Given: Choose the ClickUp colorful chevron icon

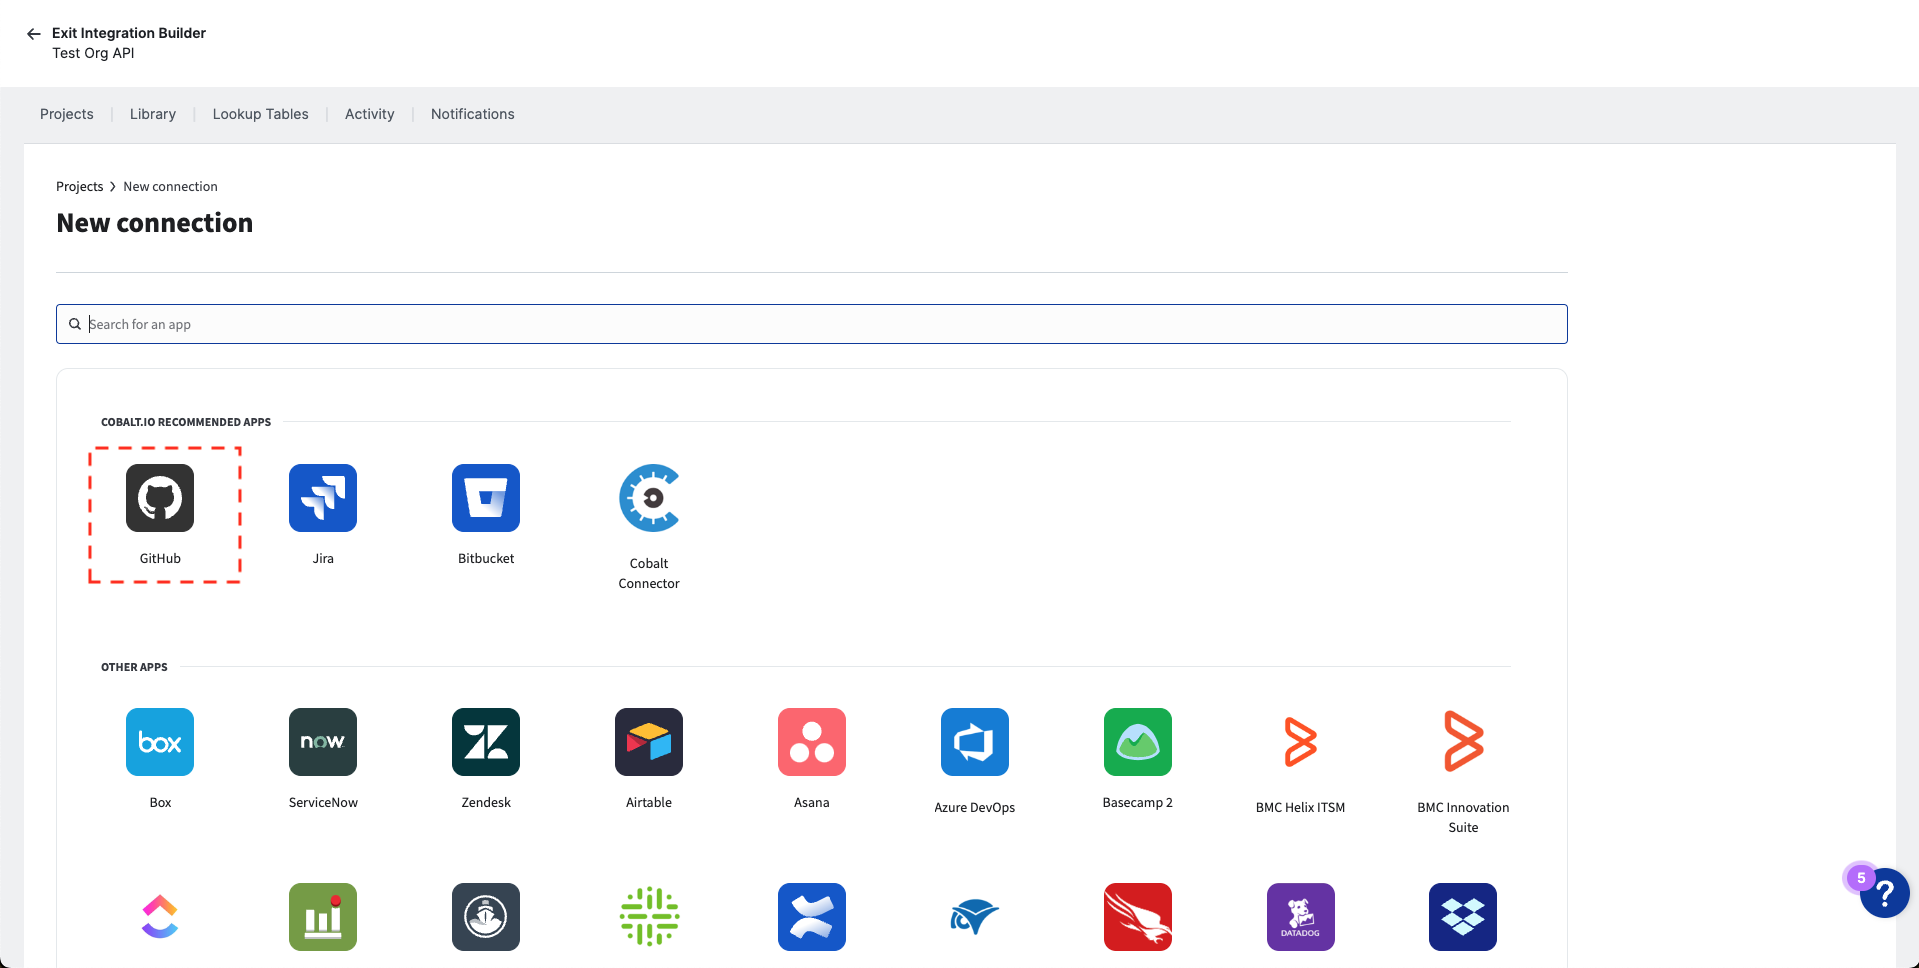Looking at the screenshot, I should click(x=160, y=917).
